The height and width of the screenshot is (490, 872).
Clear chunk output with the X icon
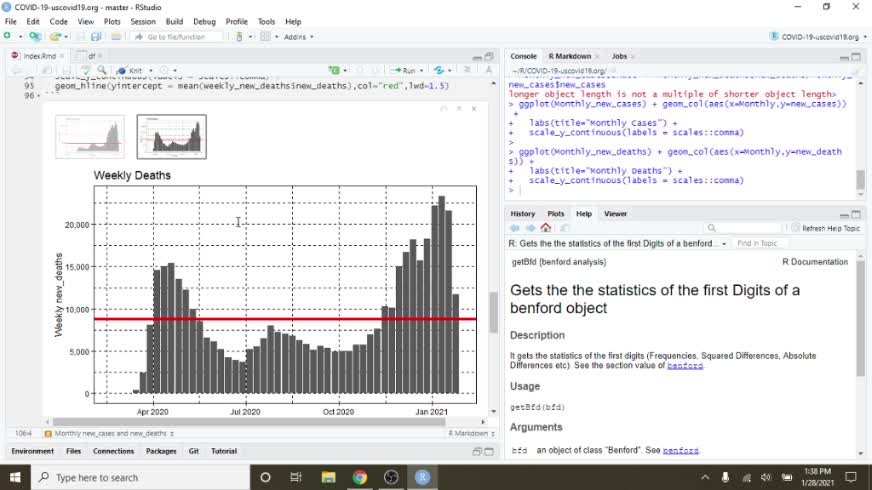coord(474,108)
